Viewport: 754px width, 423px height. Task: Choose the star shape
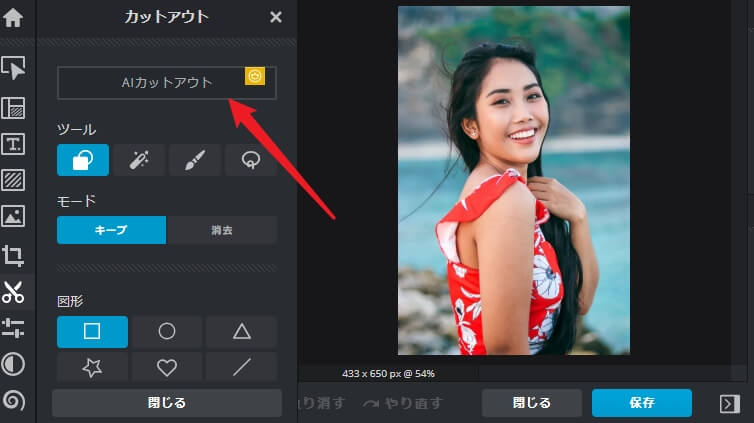(x=92, y=368)
